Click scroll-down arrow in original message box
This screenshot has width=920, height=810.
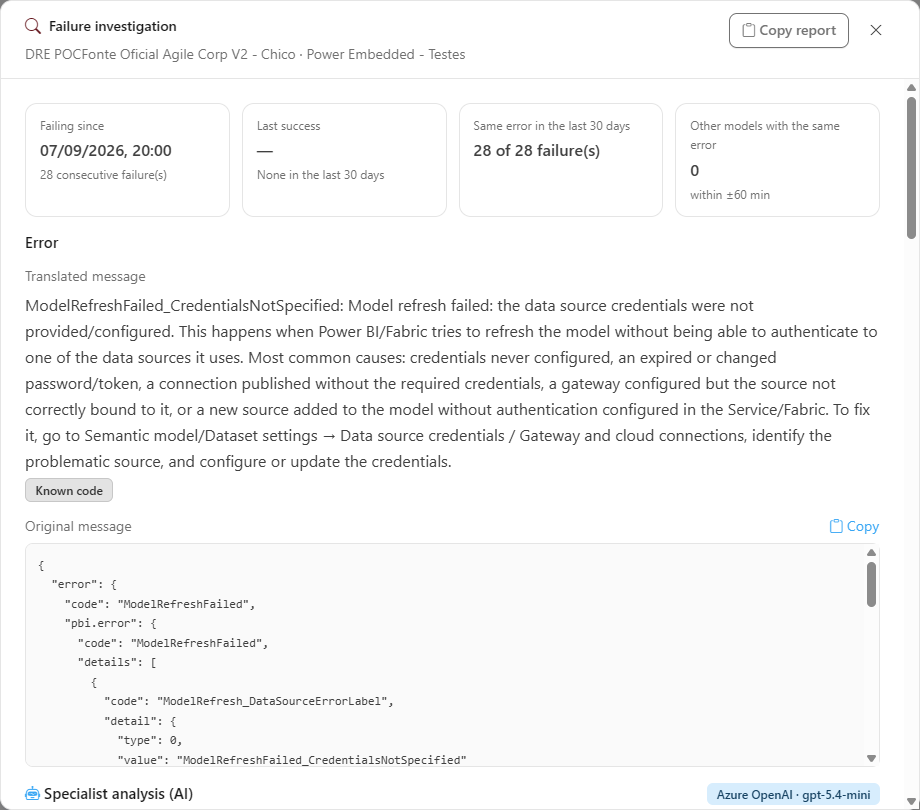coord(871,758)
